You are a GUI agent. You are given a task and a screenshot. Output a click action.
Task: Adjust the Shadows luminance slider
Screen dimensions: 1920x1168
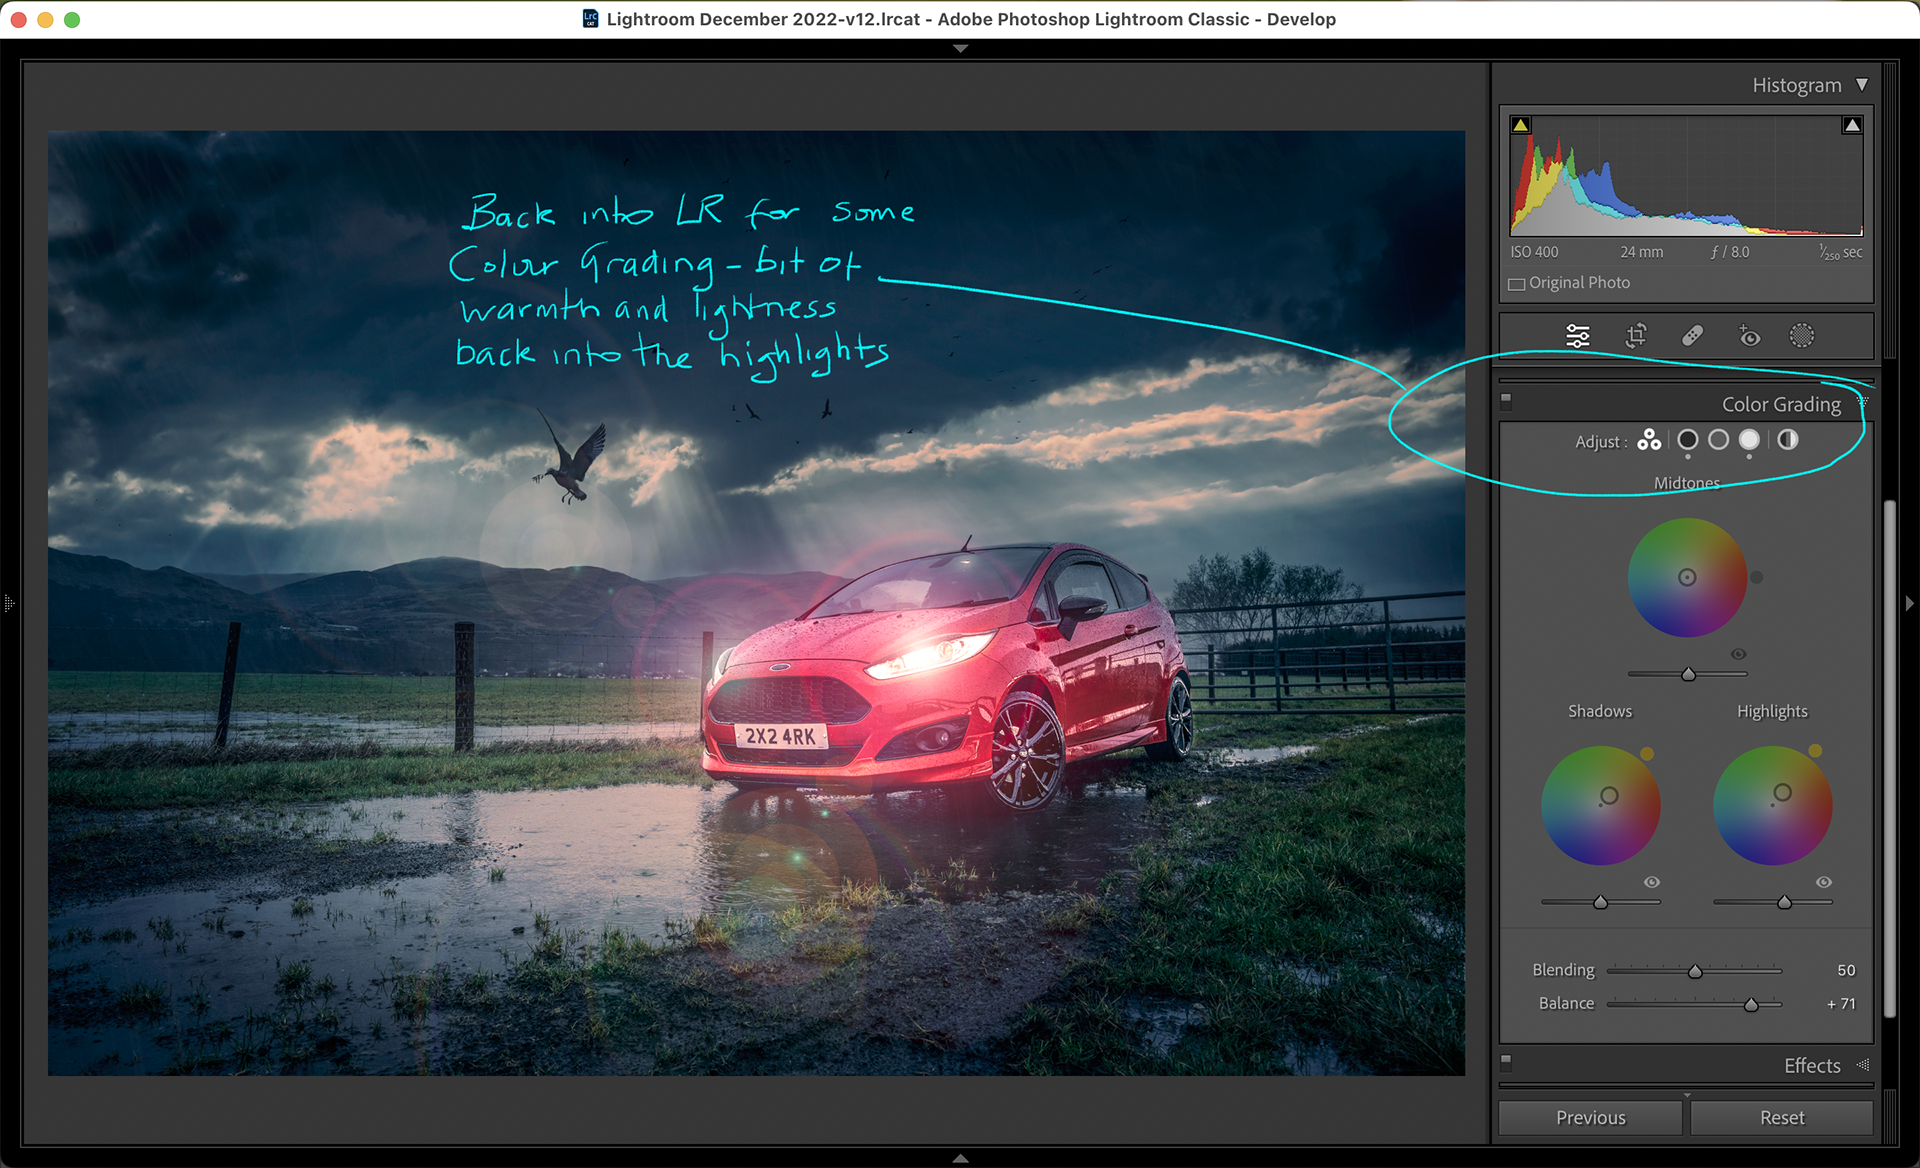click(x=1600, y=902)
